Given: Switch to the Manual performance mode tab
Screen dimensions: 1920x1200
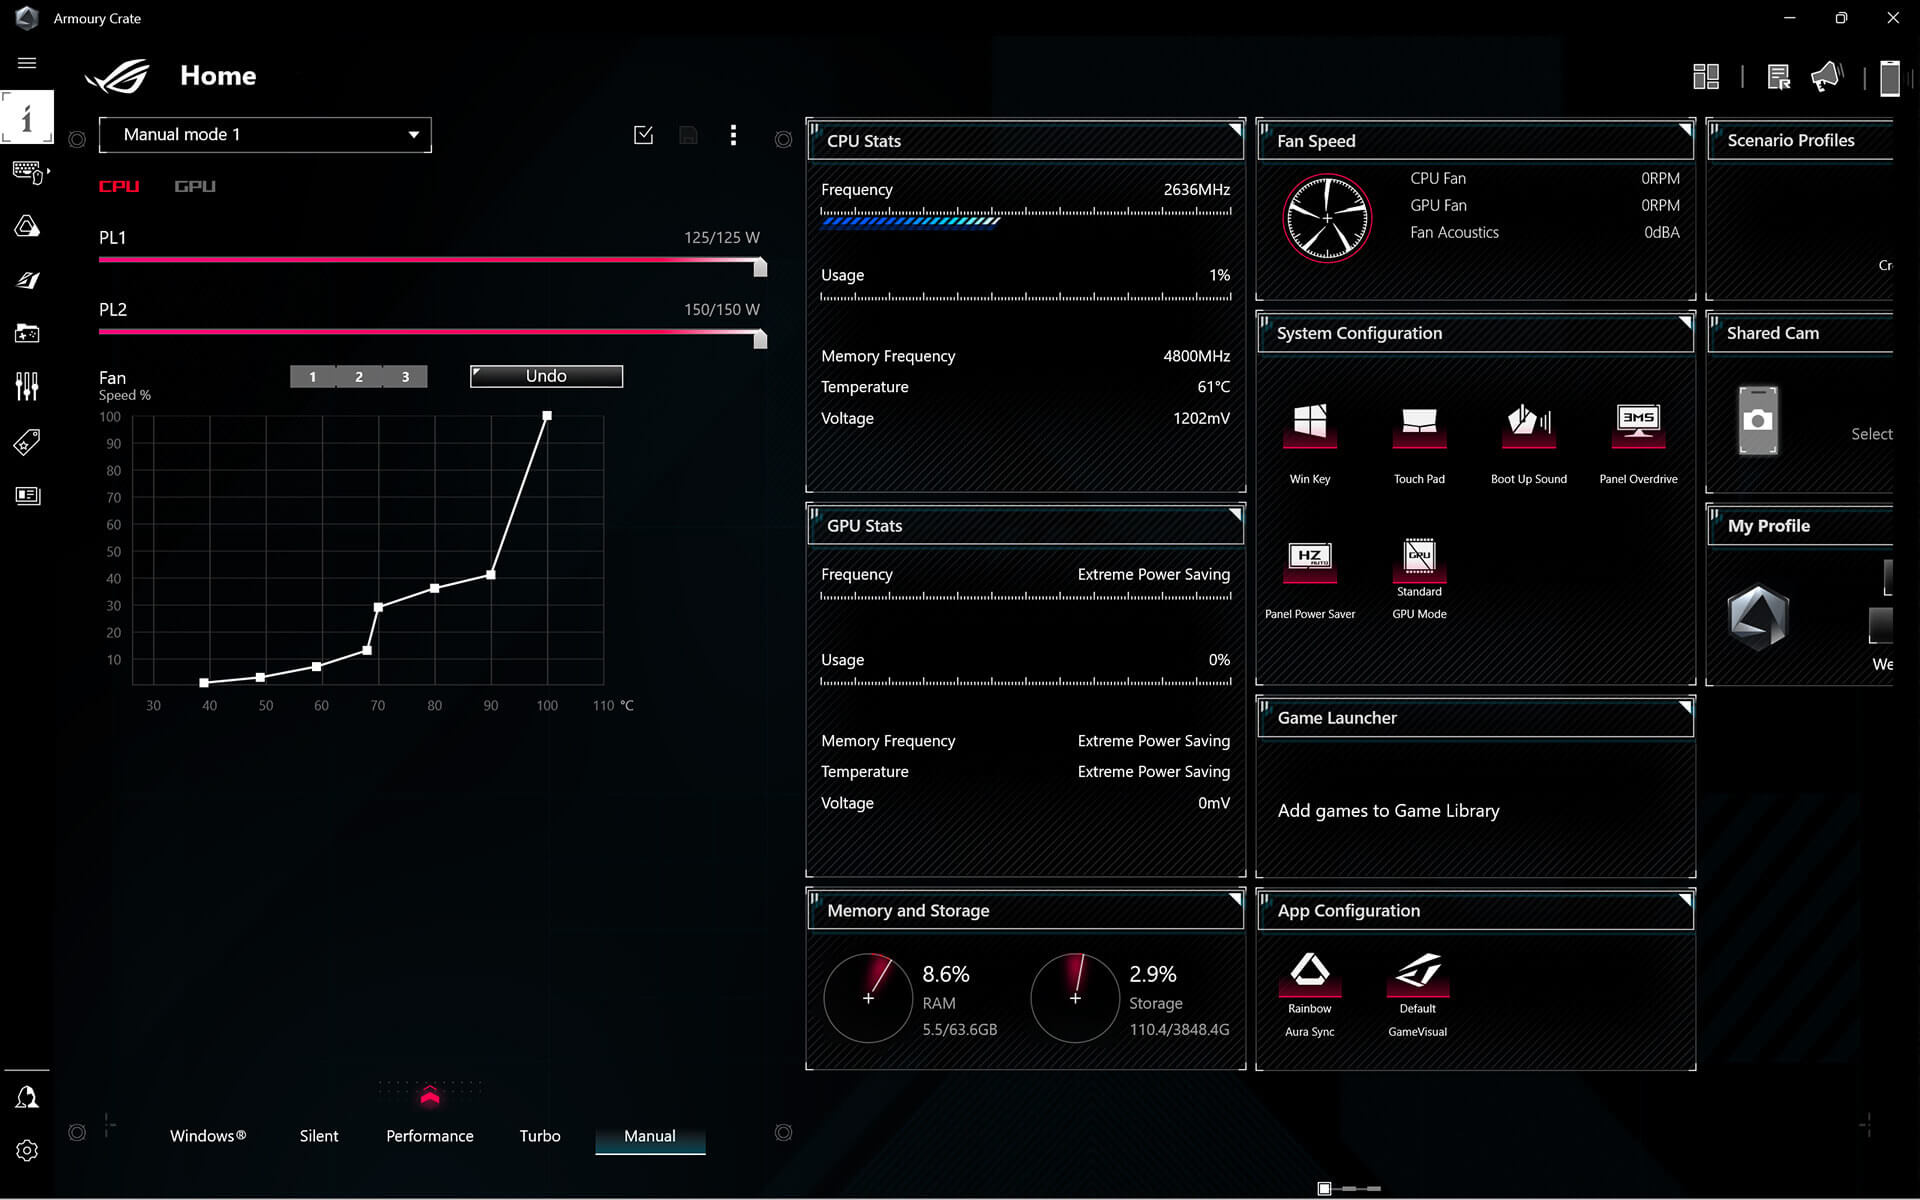Looking at the screenshot, I should coord(648,1135).
